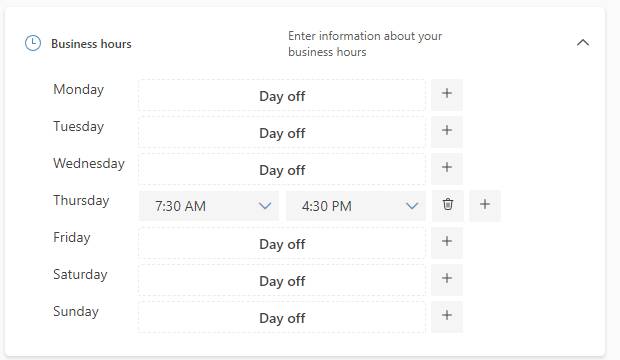Open the 7:30 AM start time dropdown

[209, 206]
